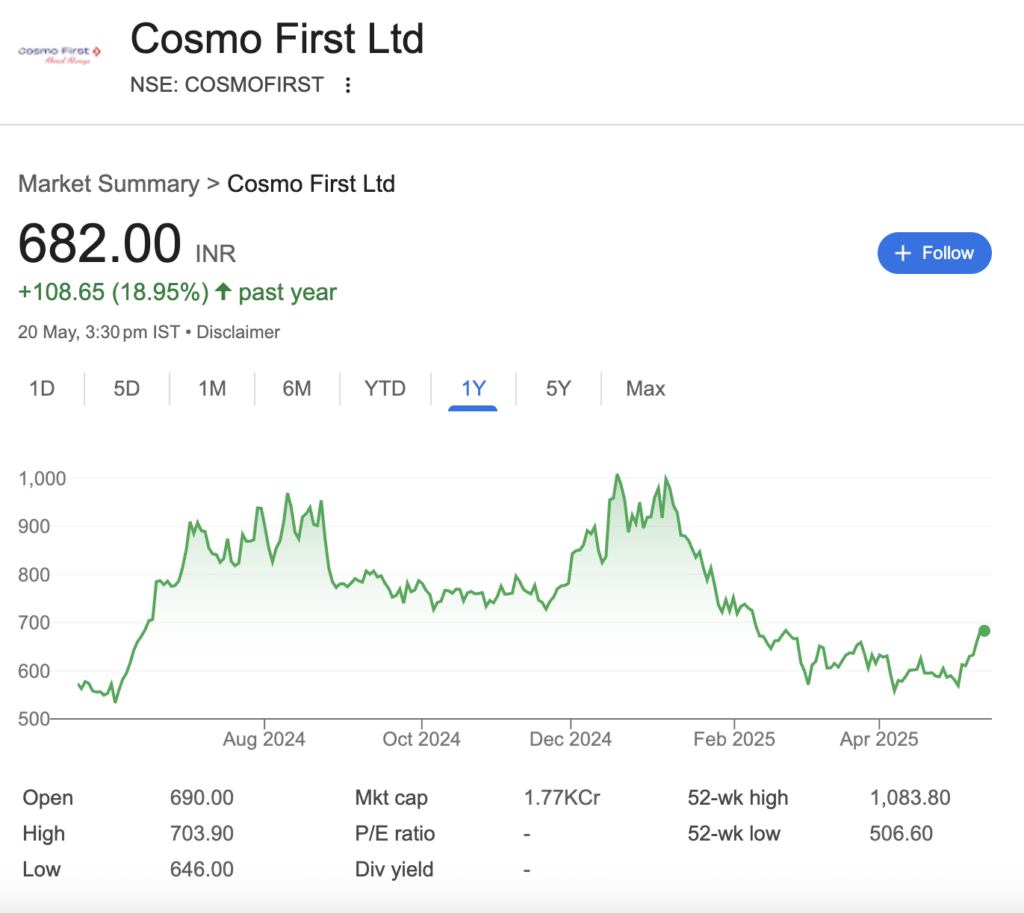Open the 5Y chart range
Viewport: 1024px width, 913px height.
point(558,388)
